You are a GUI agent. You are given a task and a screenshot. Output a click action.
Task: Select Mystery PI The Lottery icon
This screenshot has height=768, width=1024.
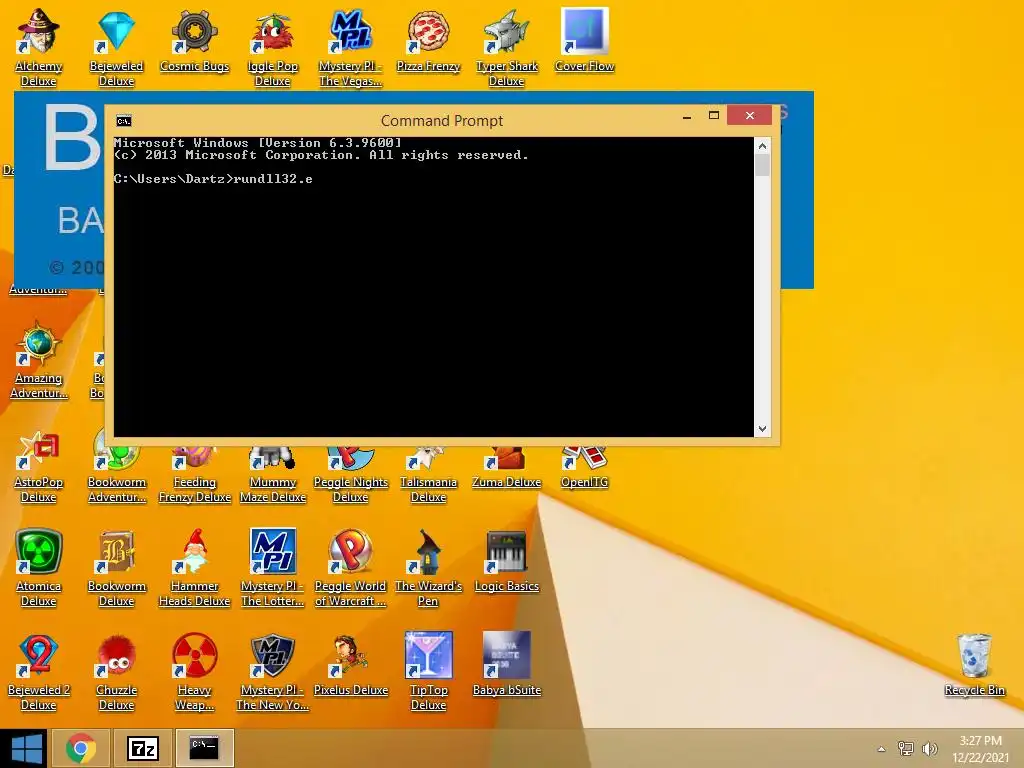coord(272,567)
